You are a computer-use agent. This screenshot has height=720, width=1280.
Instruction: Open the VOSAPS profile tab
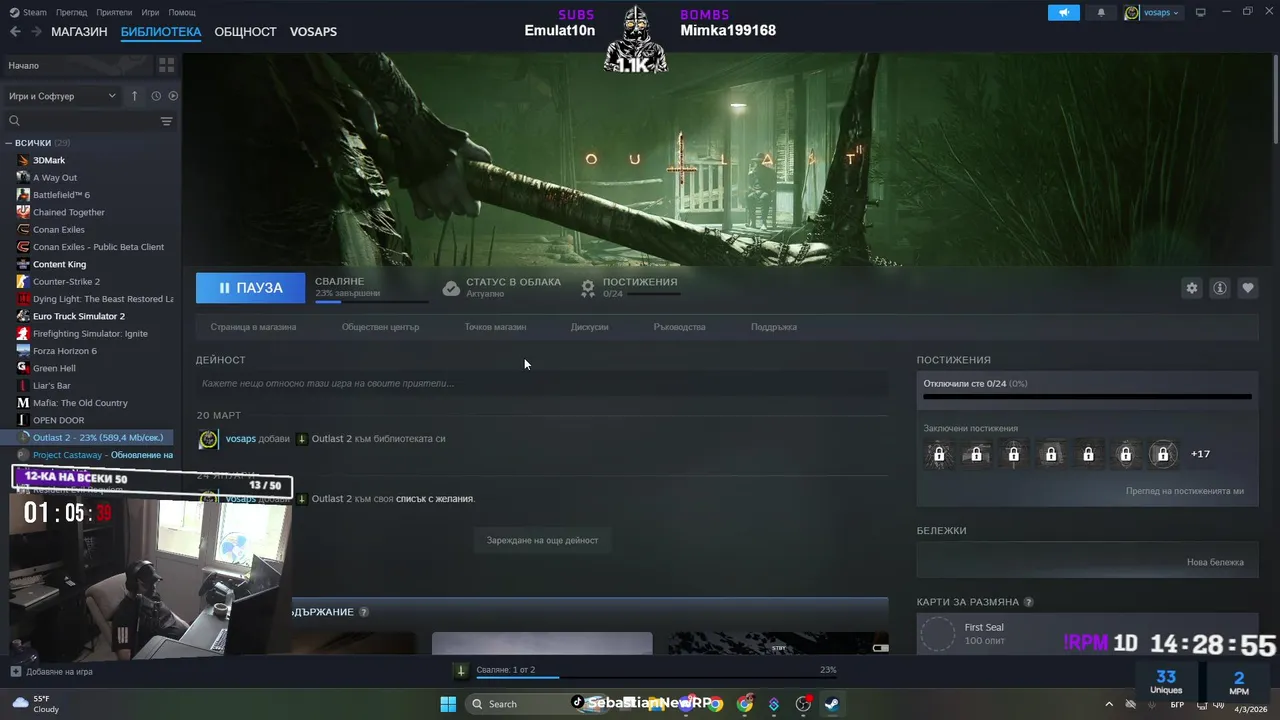tap(313, 32)
